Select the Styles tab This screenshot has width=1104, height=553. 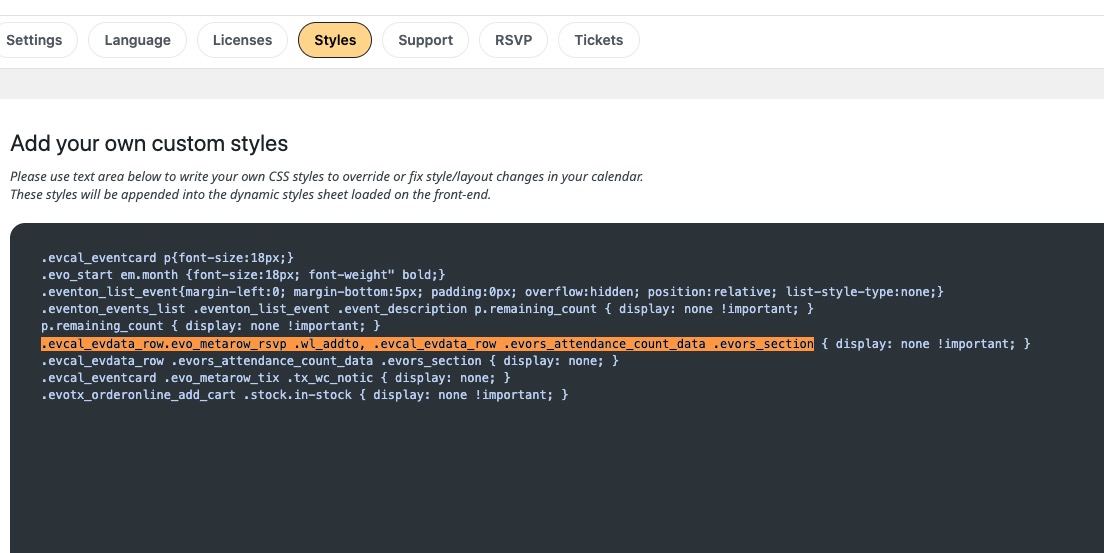[x=335, y=40]
